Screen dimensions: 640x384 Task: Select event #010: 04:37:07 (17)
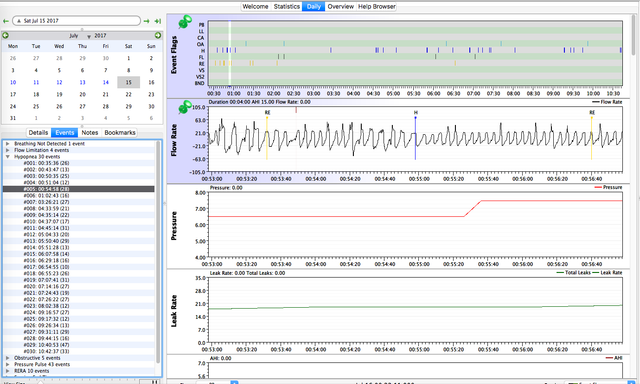(79, 222)
